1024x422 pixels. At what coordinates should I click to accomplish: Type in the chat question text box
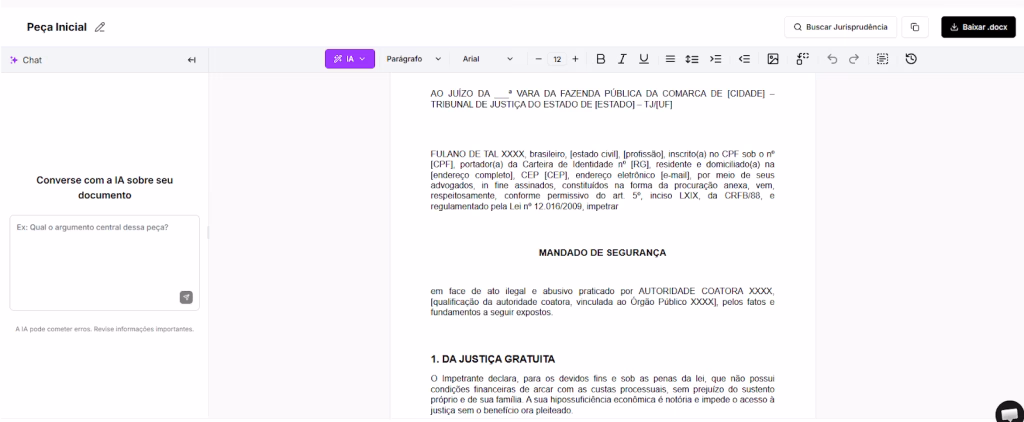coord(104,263)
